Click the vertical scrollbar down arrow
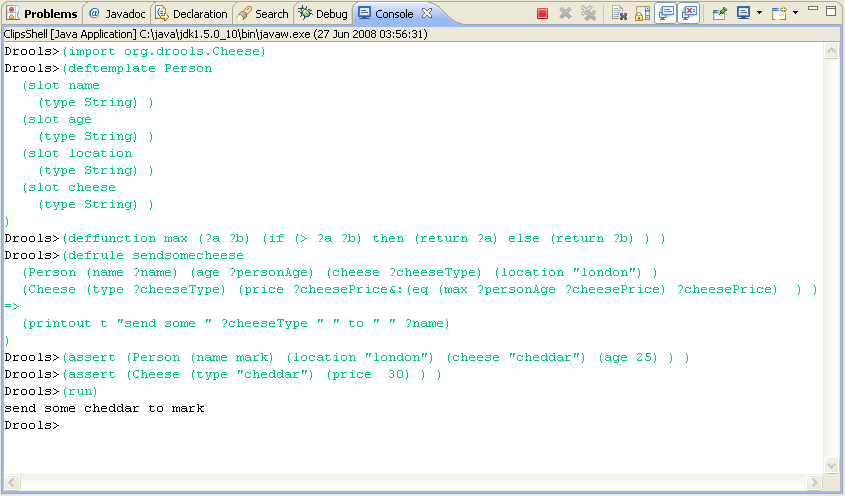 (x=832, y=466)
